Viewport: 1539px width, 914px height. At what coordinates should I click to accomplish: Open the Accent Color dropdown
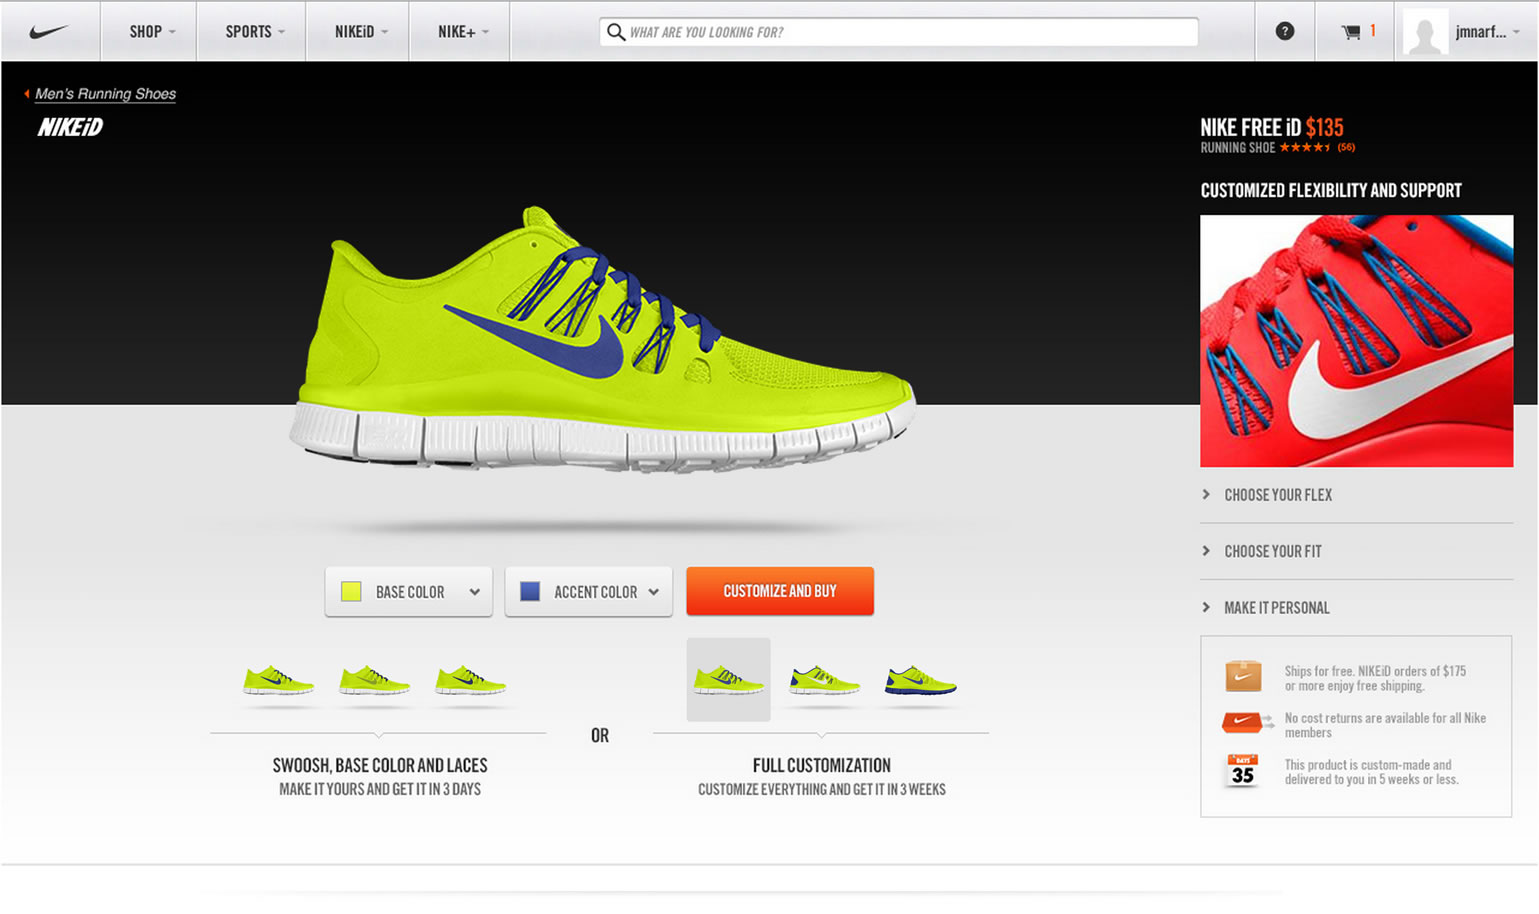click(x=589, y=592)
